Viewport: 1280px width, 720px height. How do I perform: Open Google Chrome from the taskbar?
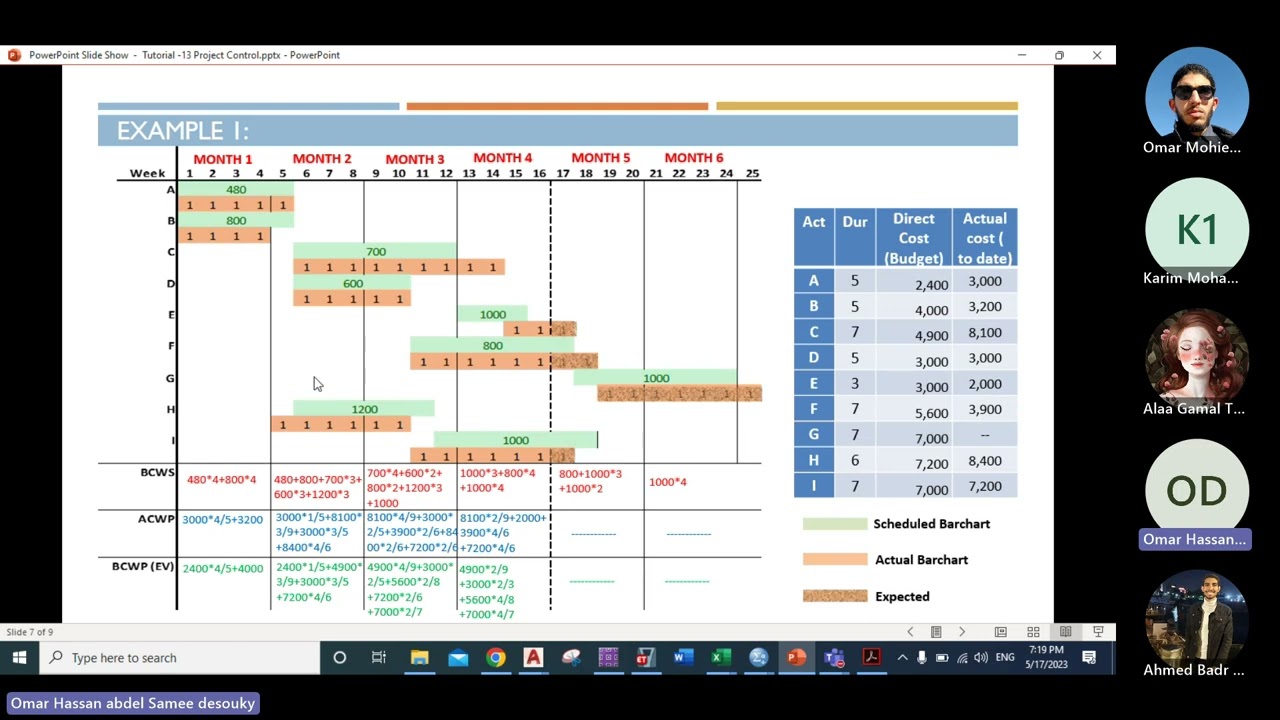[496, 657]
